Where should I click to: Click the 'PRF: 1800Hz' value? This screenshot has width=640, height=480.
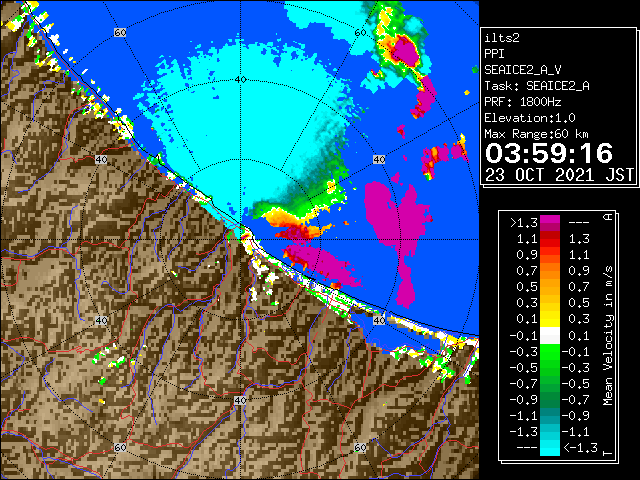[522, 102]
